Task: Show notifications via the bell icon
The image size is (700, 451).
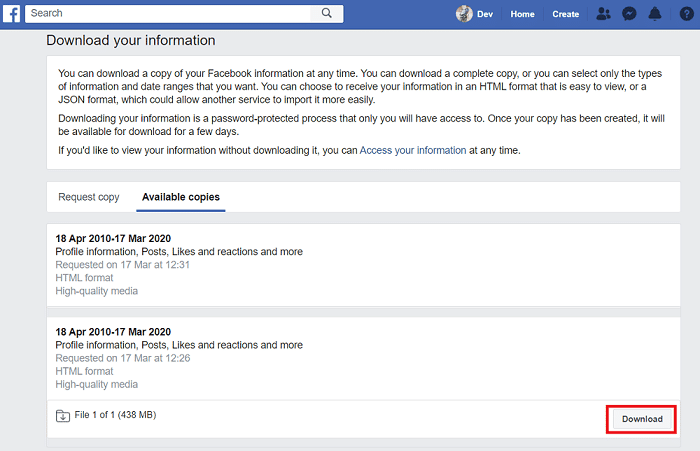Action: [655, 14]
